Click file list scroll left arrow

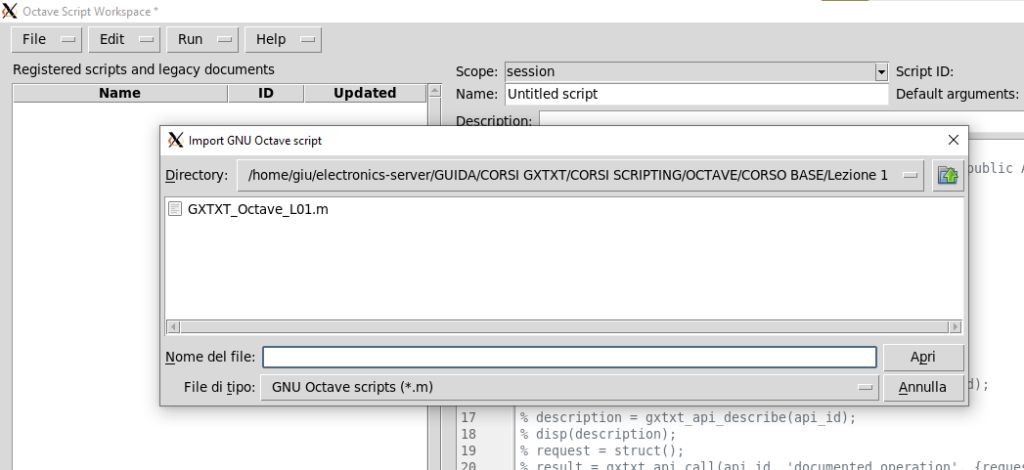coord(174,326)
